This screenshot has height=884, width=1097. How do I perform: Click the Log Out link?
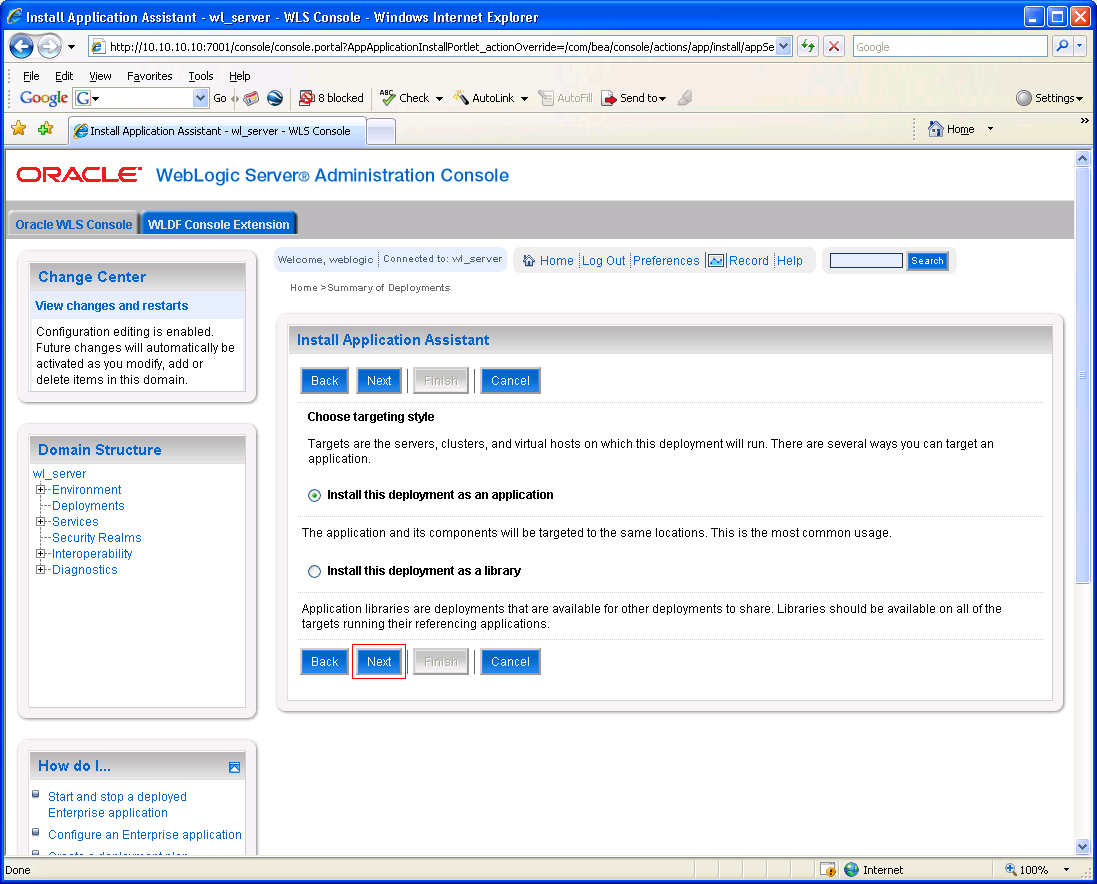click(x=603, y=261)
